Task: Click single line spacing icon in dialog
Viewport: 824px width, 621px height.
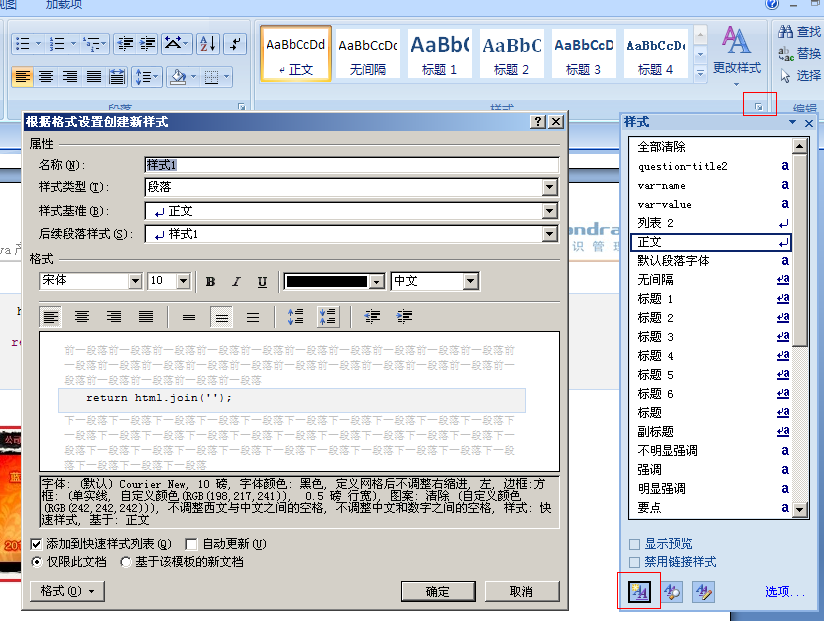Action: point(189,317)
